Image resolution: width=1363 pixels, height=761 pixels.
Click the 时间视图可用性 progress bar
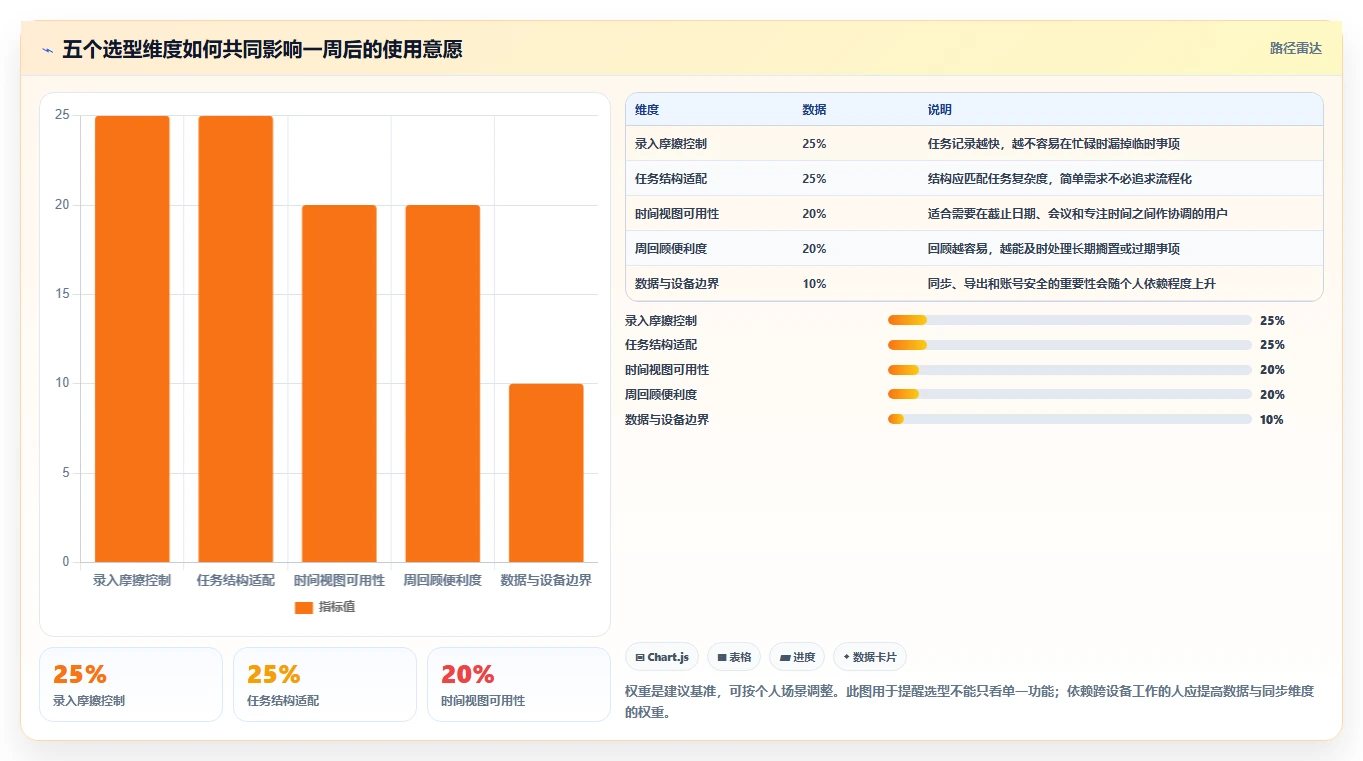click(1070, 370)
